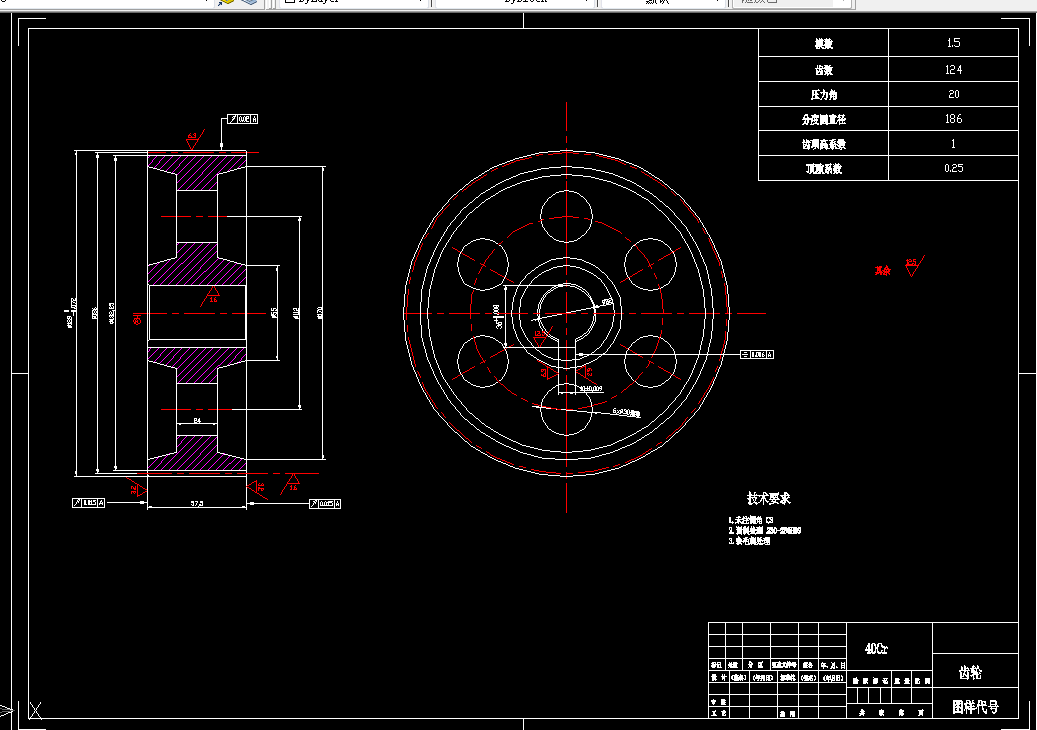Image resolution: width=1037 pixels, height=730 pixels.
Task: Click technical requirement line 2 text
Action: [x=765, y=530]
